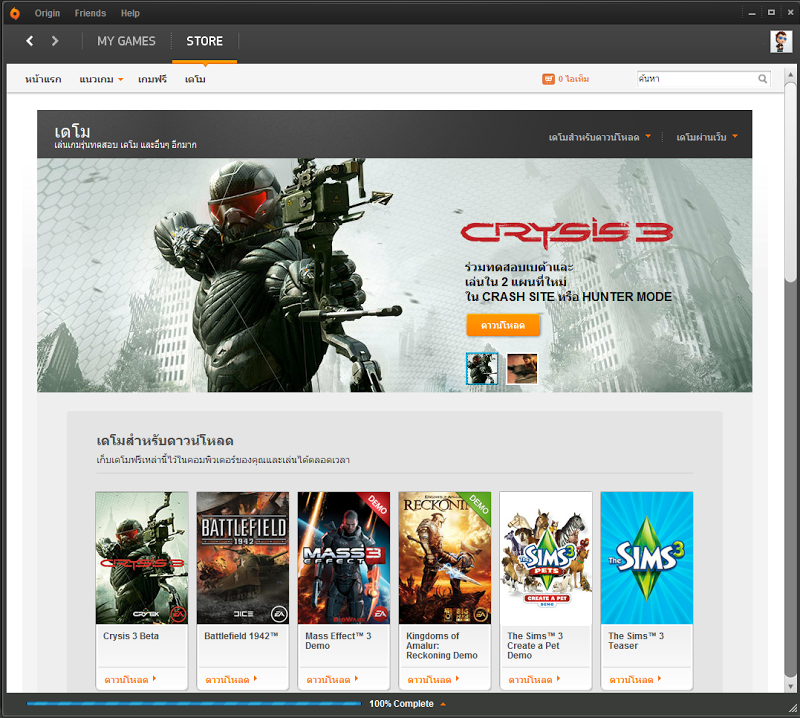Download Mass Effect 3 Demo via ดาวน์โหลด

pyautogui.click(x=332, y=680)
